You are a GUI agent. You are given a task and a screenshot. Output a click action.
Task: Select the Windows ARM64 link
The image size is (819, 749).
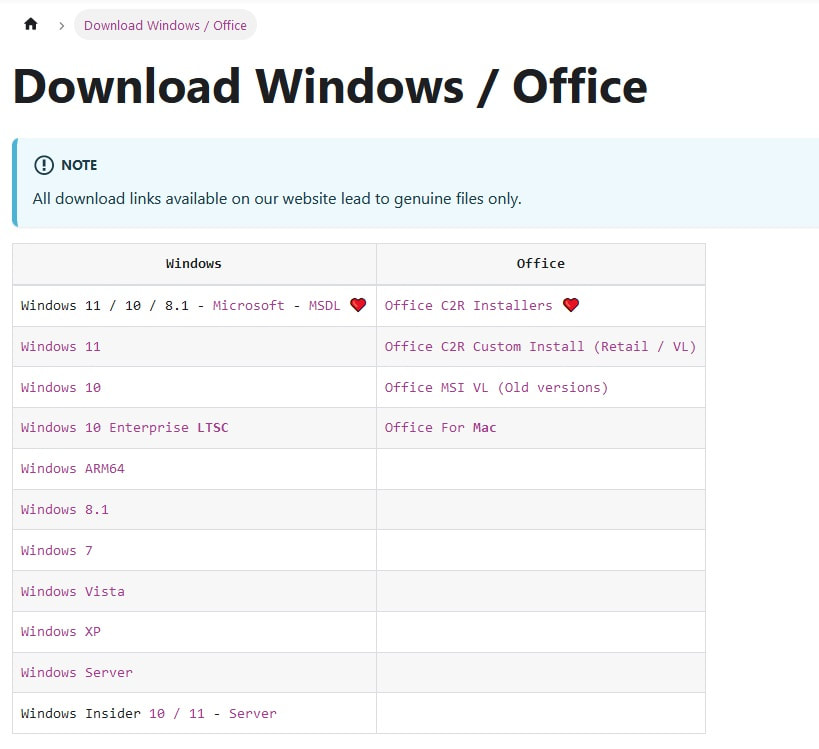(x=73, y=468)
